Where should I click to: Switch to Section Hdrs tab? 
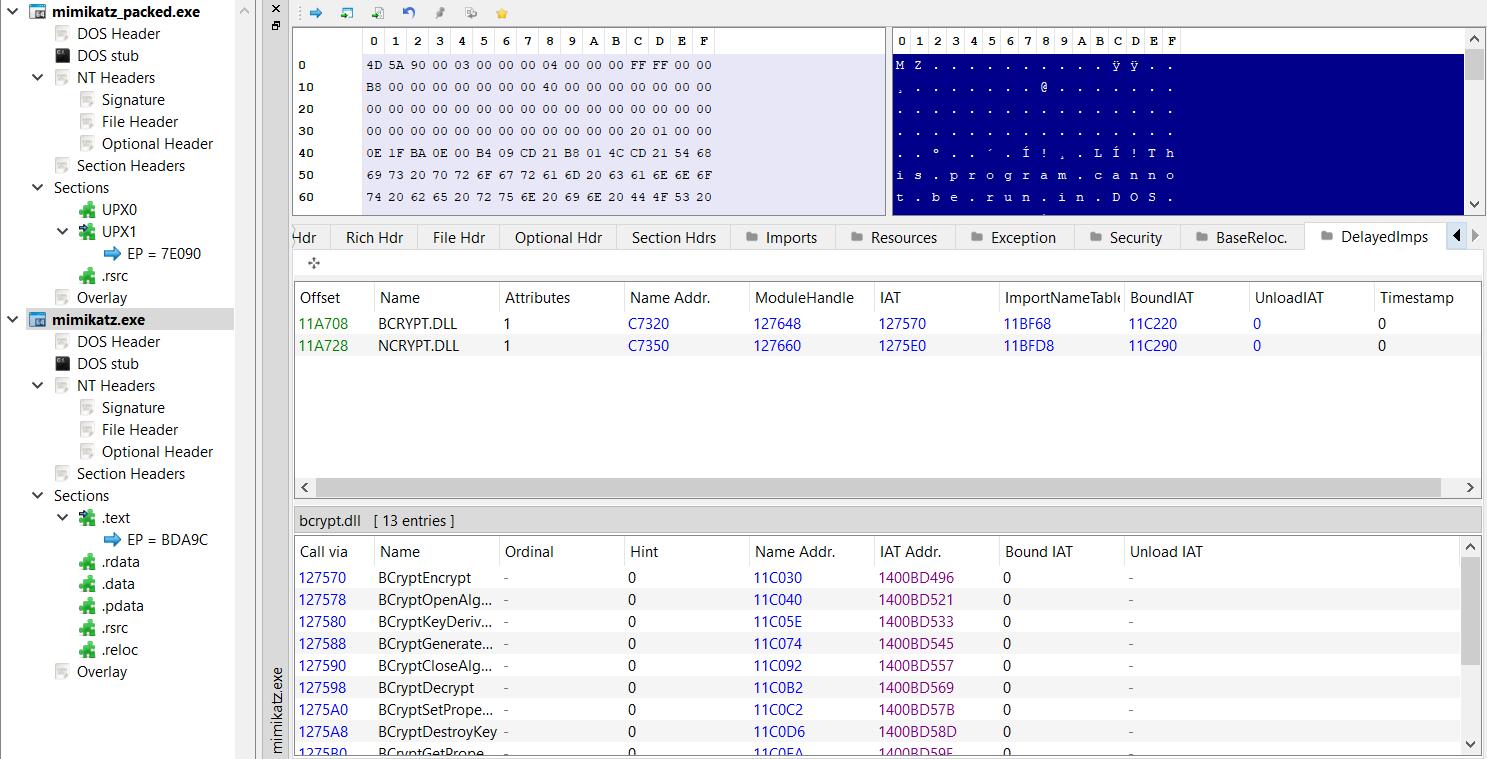(674, 237)
